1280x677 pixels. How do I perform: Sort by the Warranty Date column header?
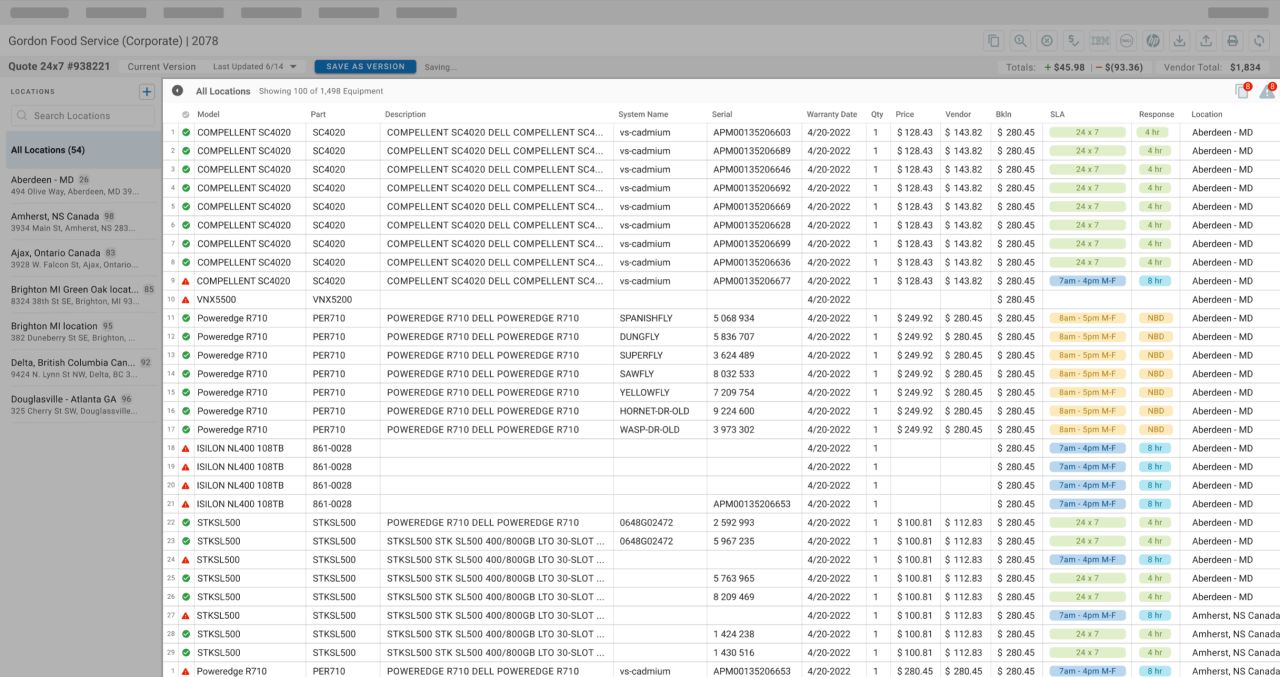(x=831, y=115)
